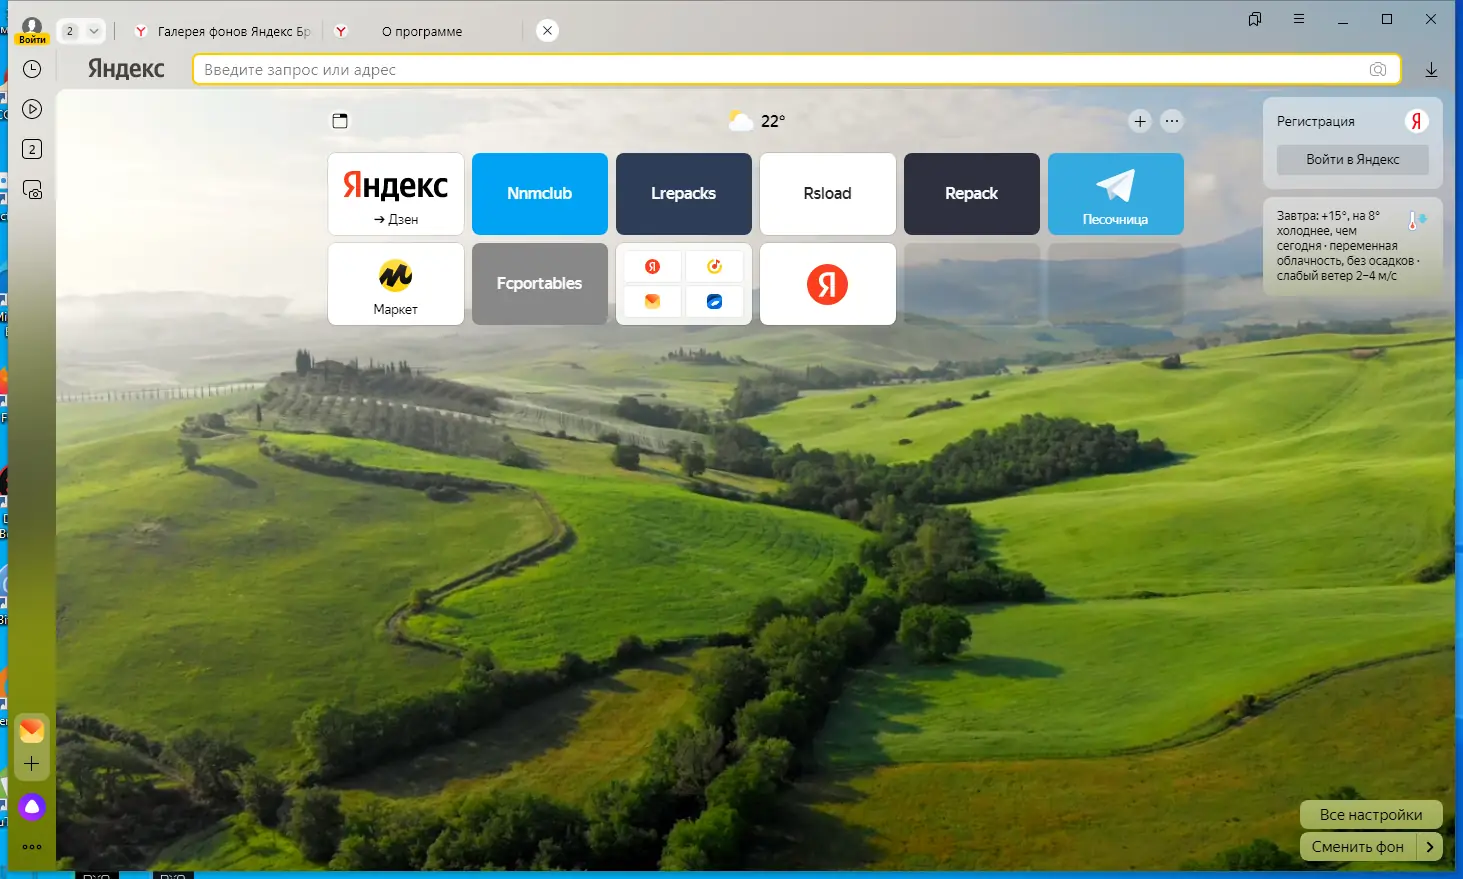Click the thermometer icon in forecast card
The height and width of the screenshot is (879, 1463).
coord(1418,220)
